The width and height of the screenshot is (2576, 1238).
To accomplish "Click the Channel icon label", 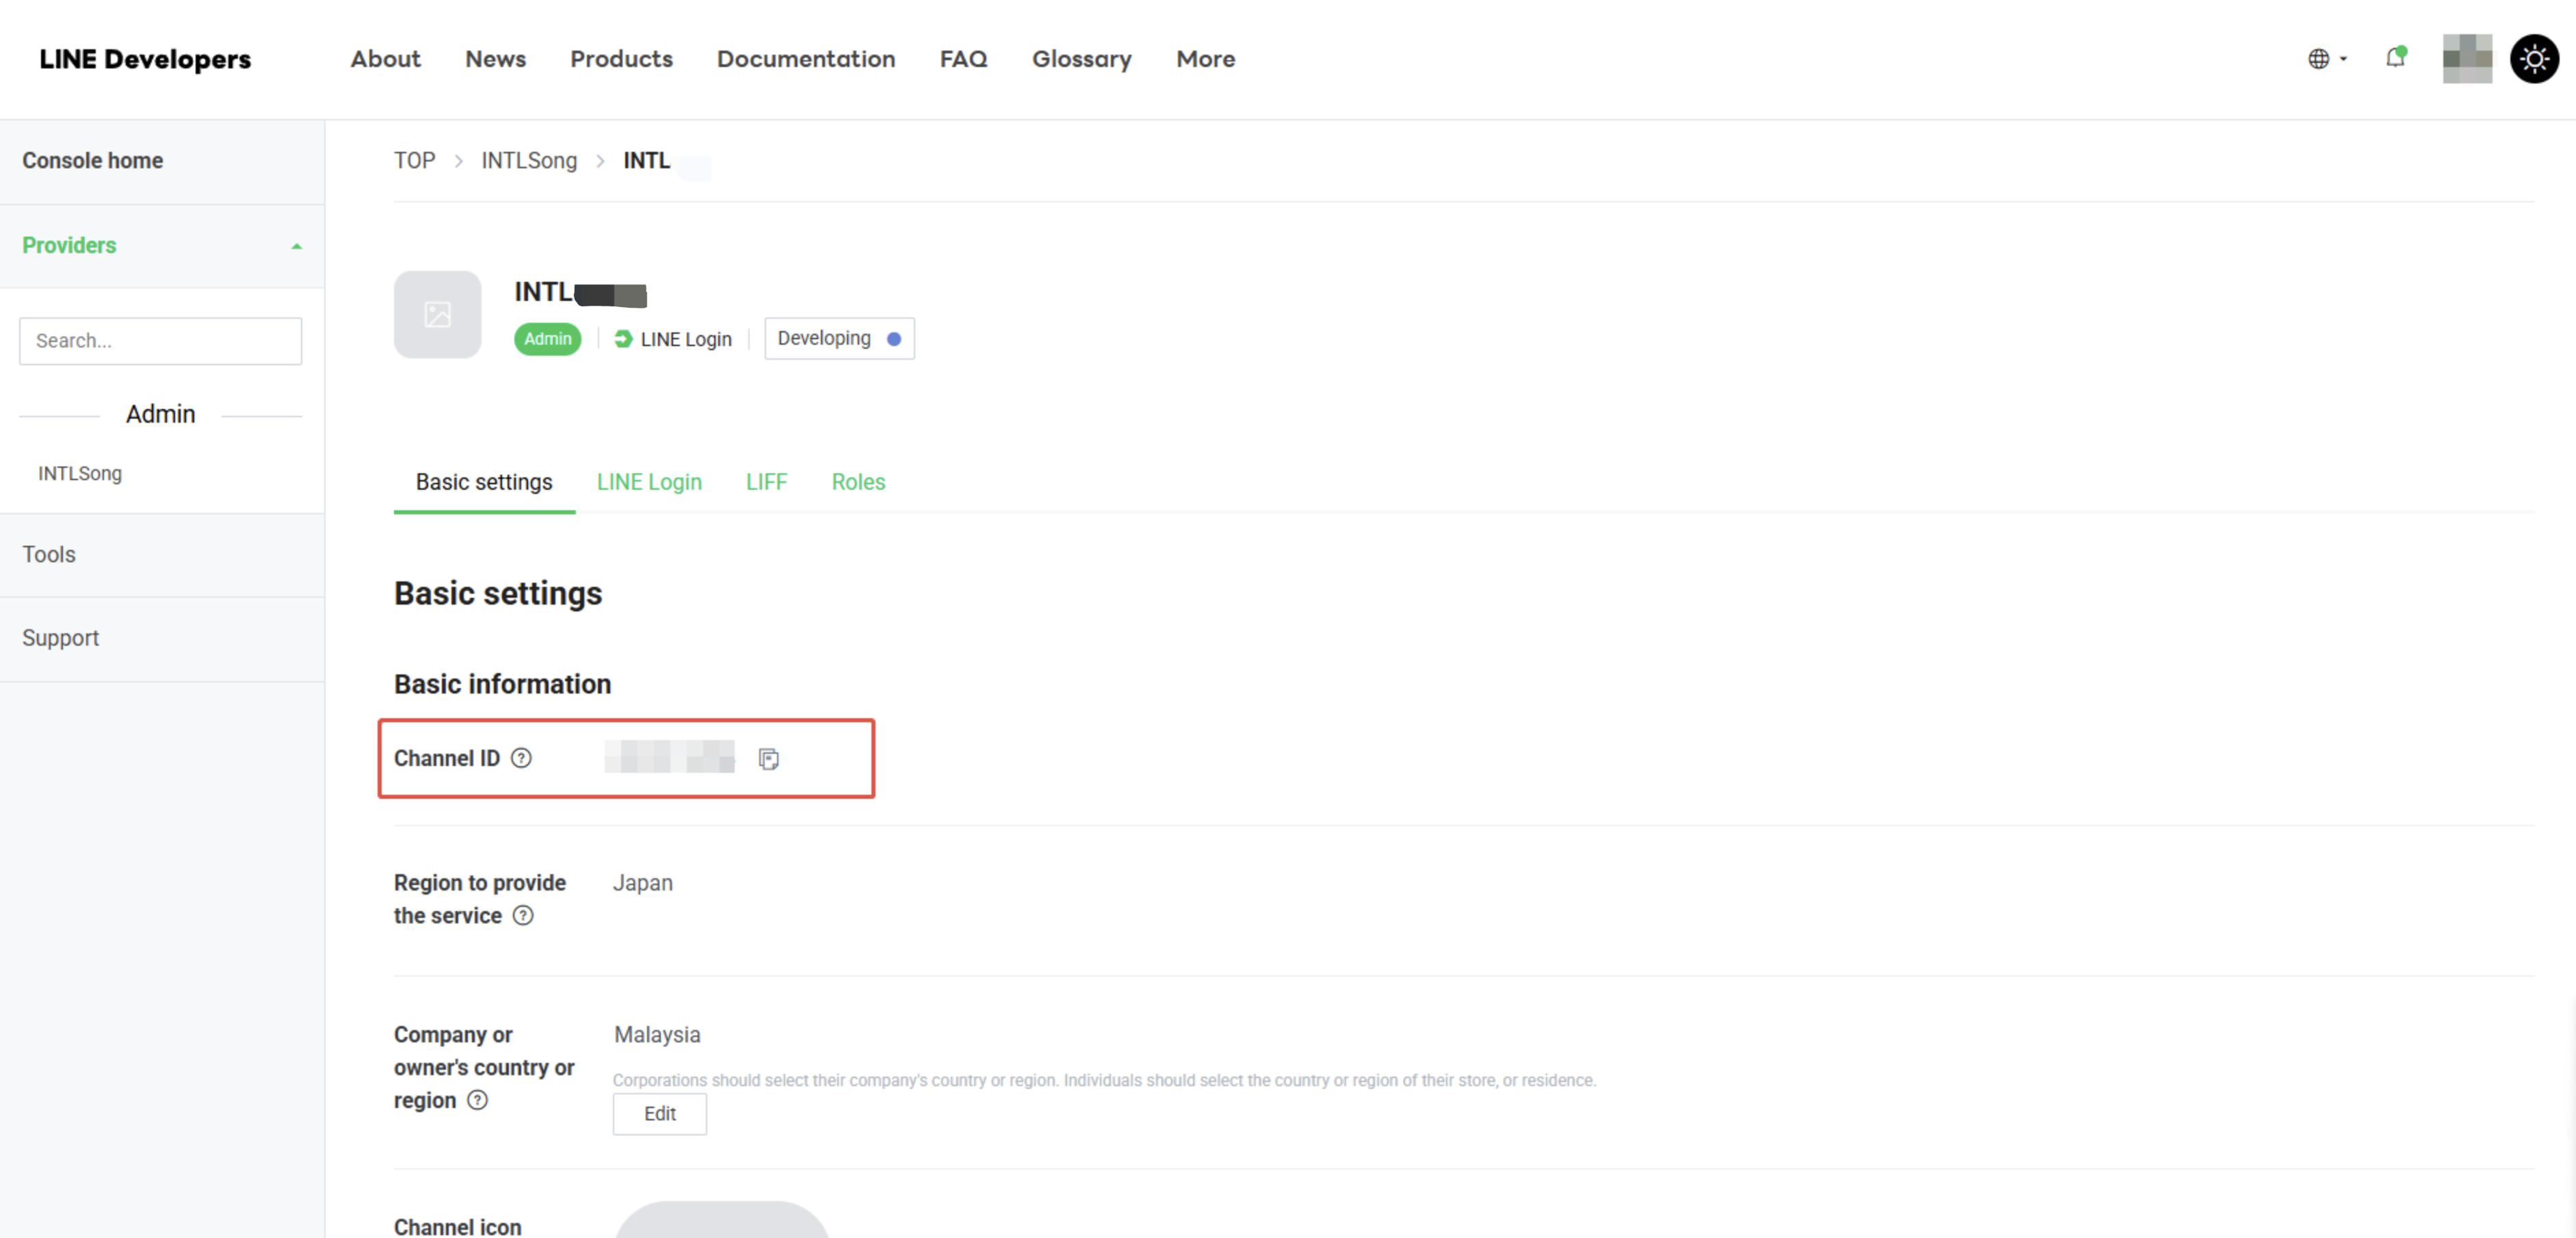I will (x=457, y=1227).
